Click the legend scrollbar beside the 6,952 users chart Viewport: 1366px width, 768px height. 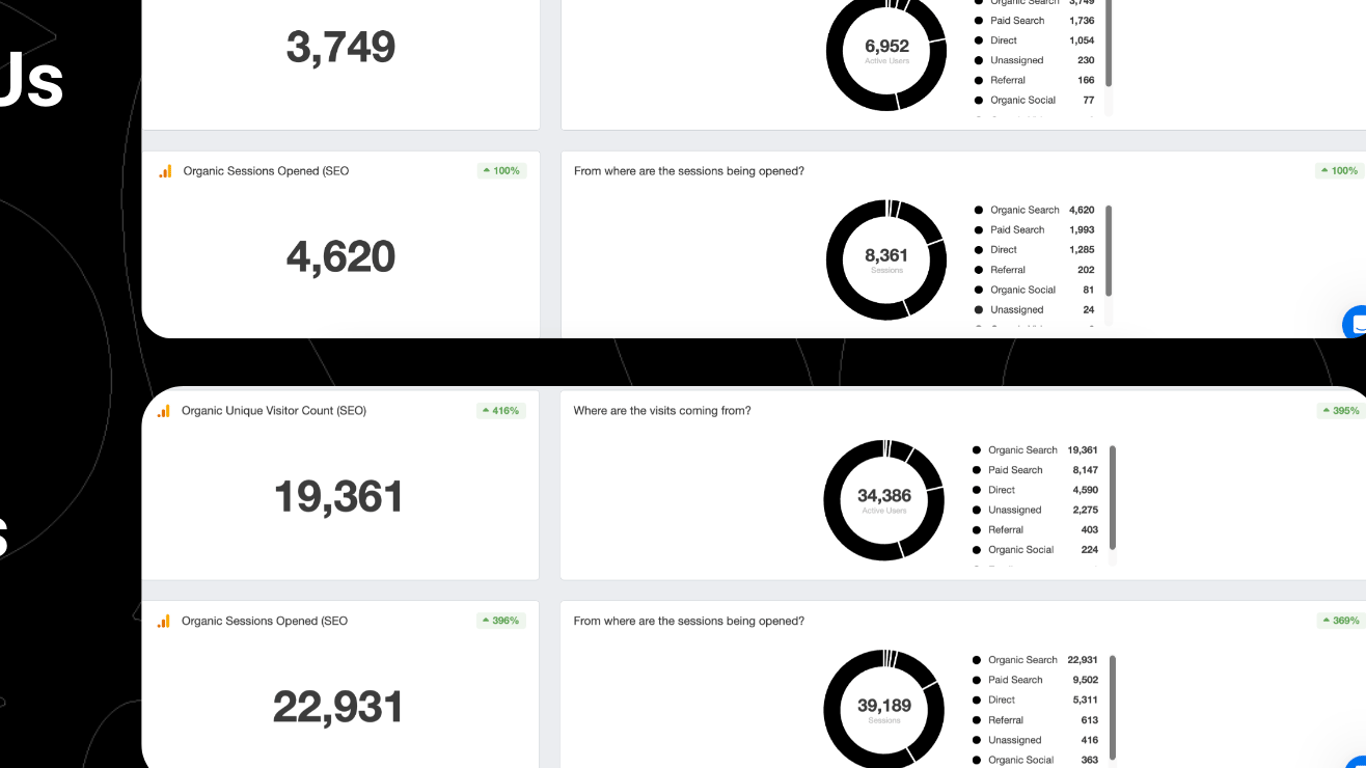coord(1109,45)
